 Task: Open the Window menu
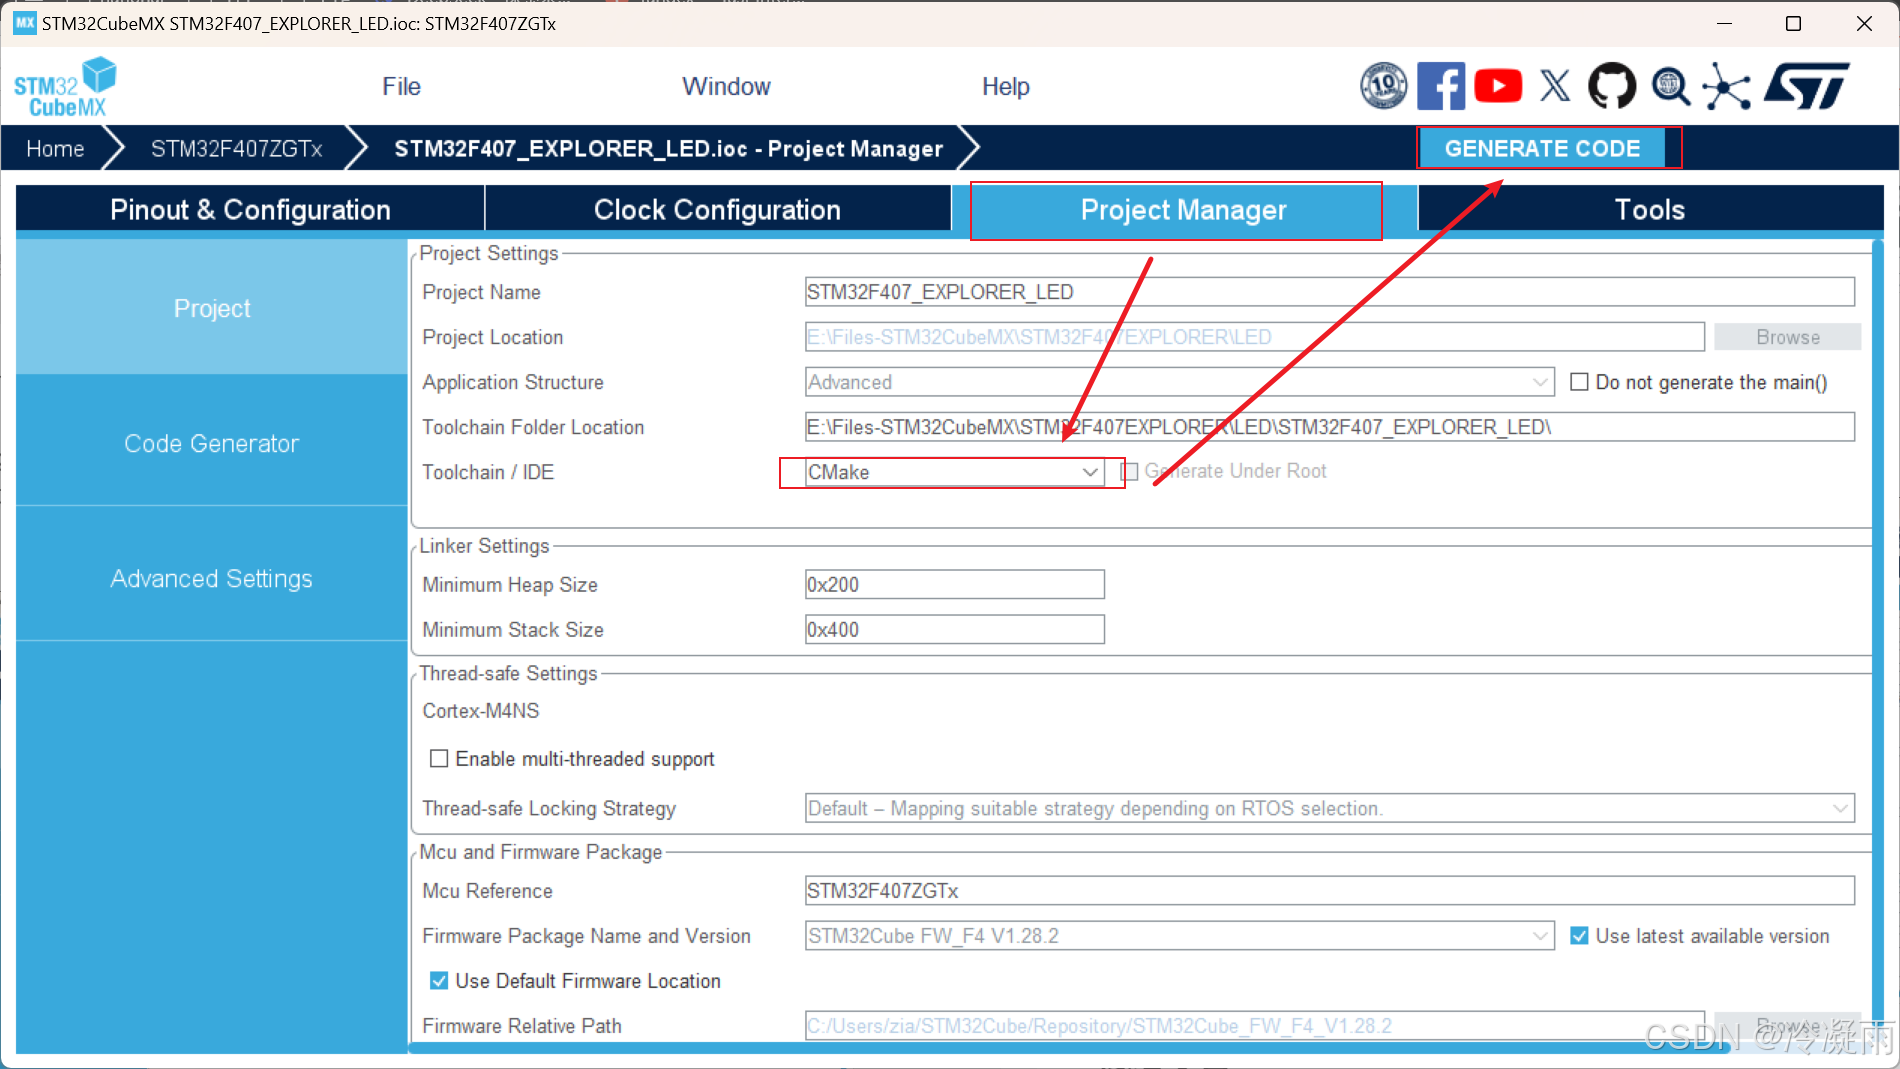click(726, 87)
